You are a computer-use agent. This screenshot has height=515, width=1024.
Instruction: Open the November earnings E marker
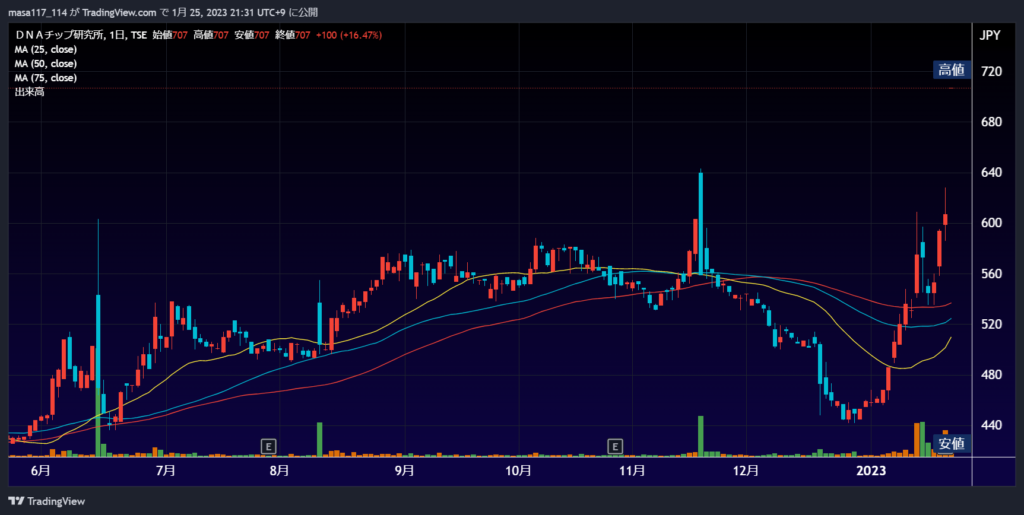click(614, 446)
